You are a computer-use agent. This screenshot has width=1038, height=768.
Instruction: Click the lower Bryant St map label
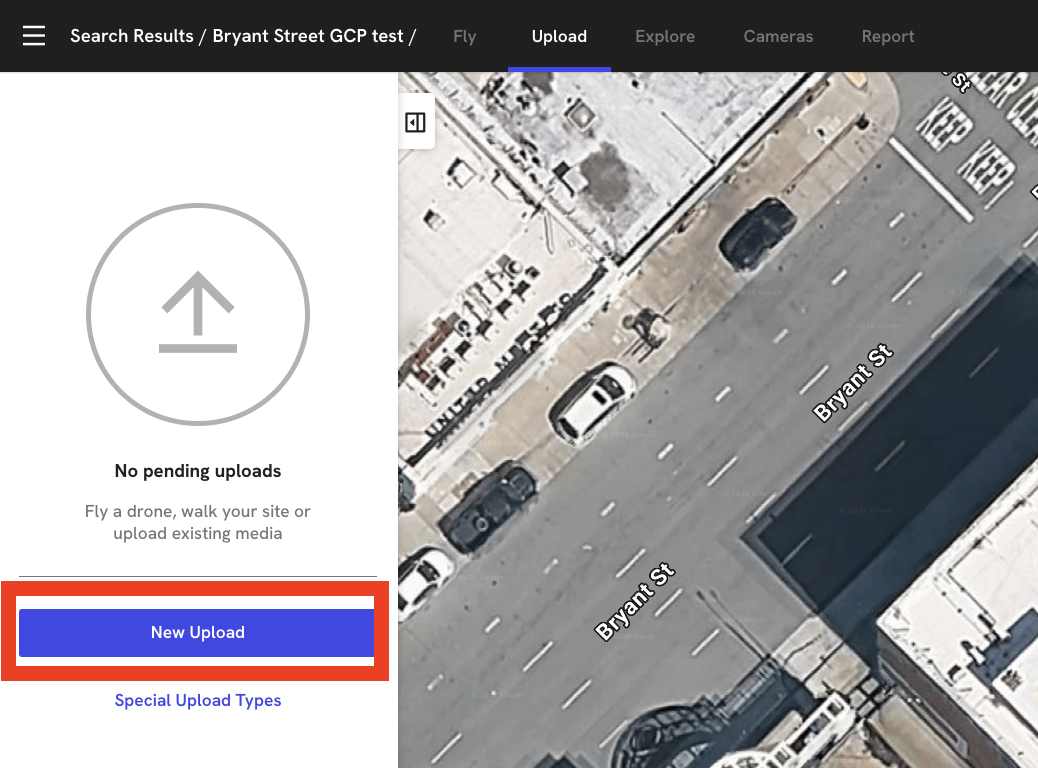tap(636, 603)
